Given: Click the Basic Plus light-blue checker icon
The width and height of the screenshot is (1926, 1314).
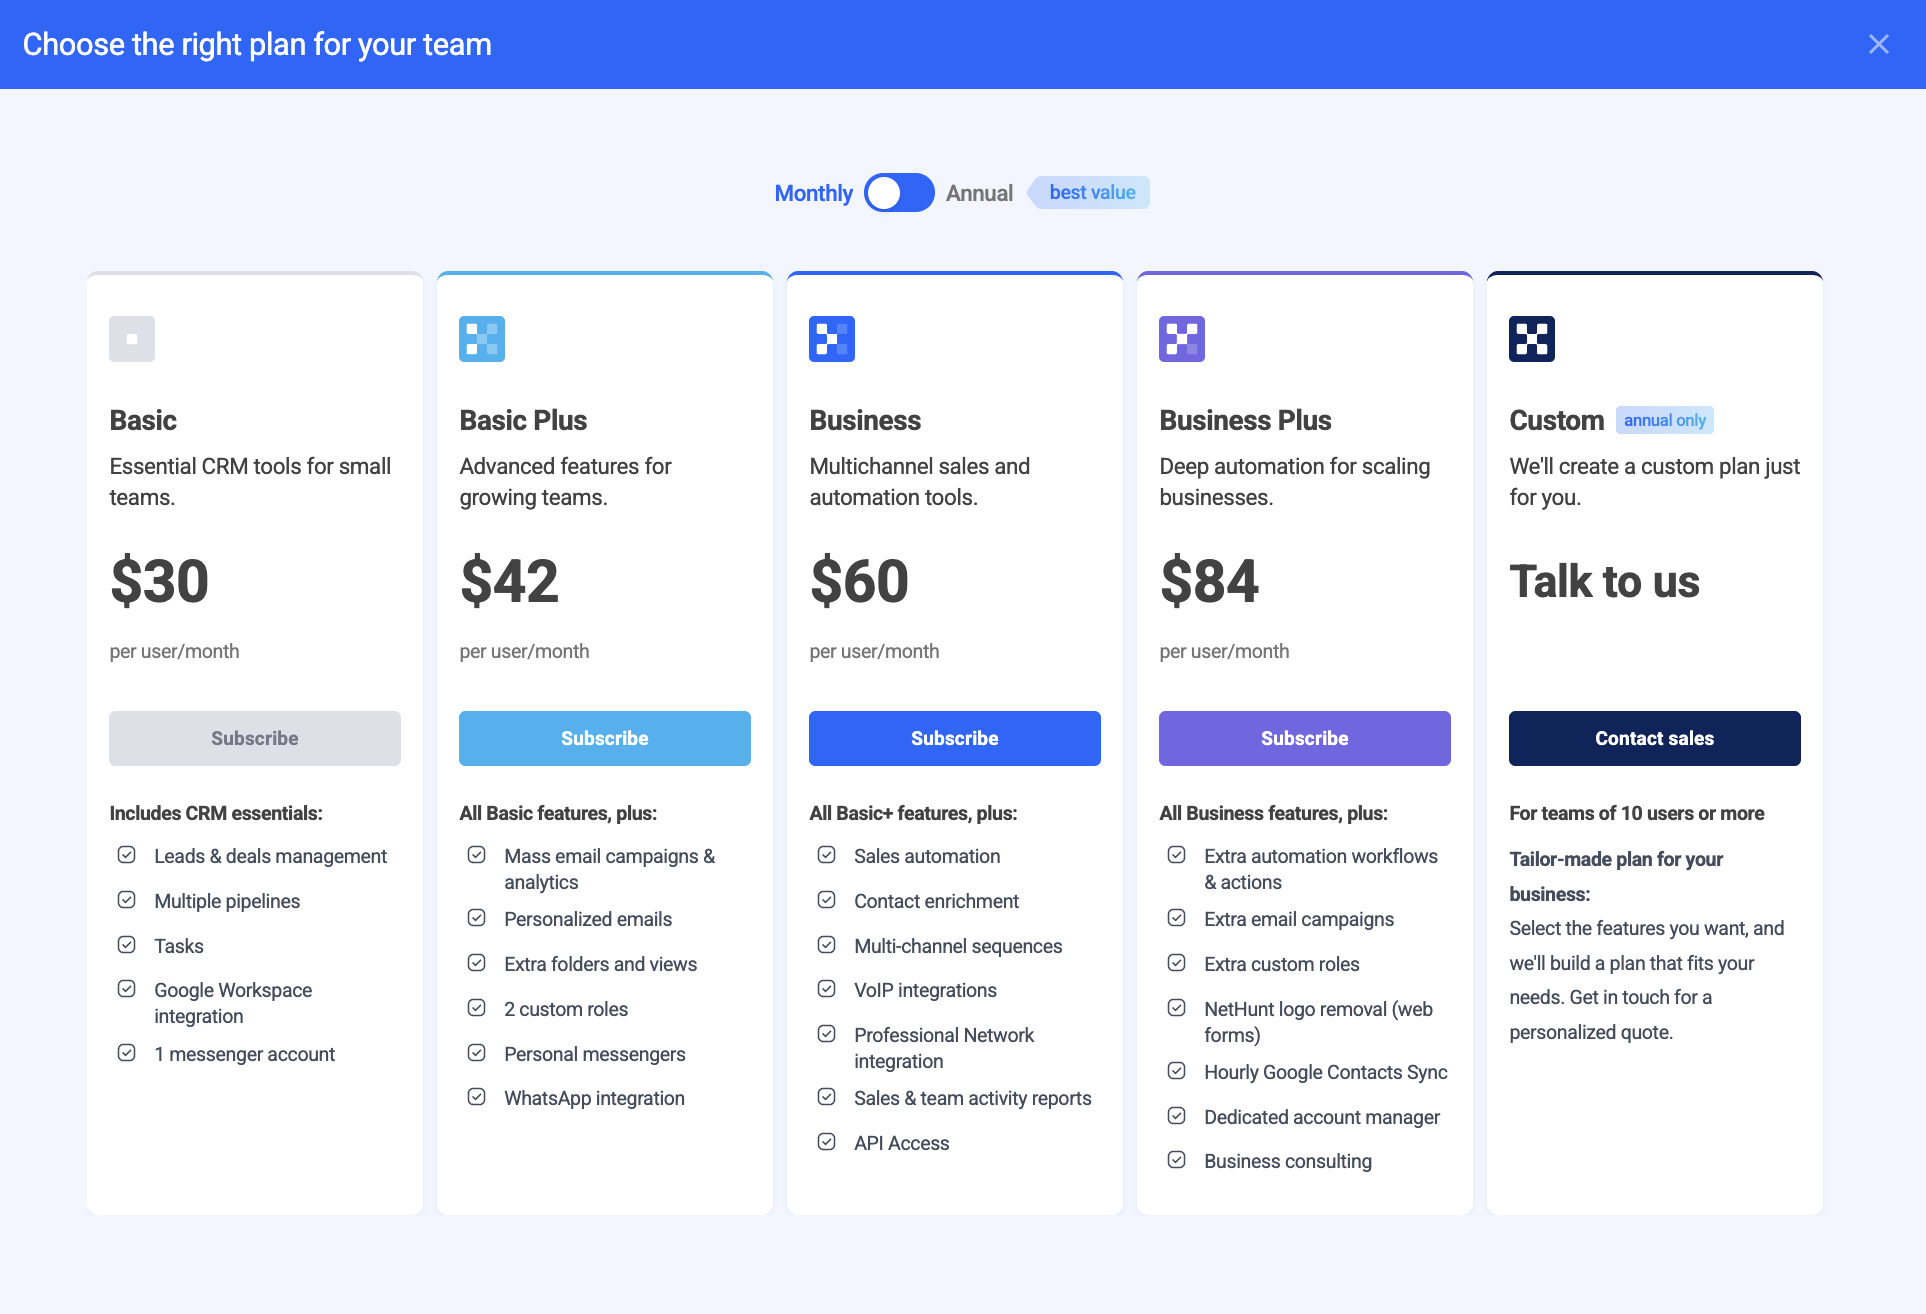Looking at the screenshot, I should (482, 339).
